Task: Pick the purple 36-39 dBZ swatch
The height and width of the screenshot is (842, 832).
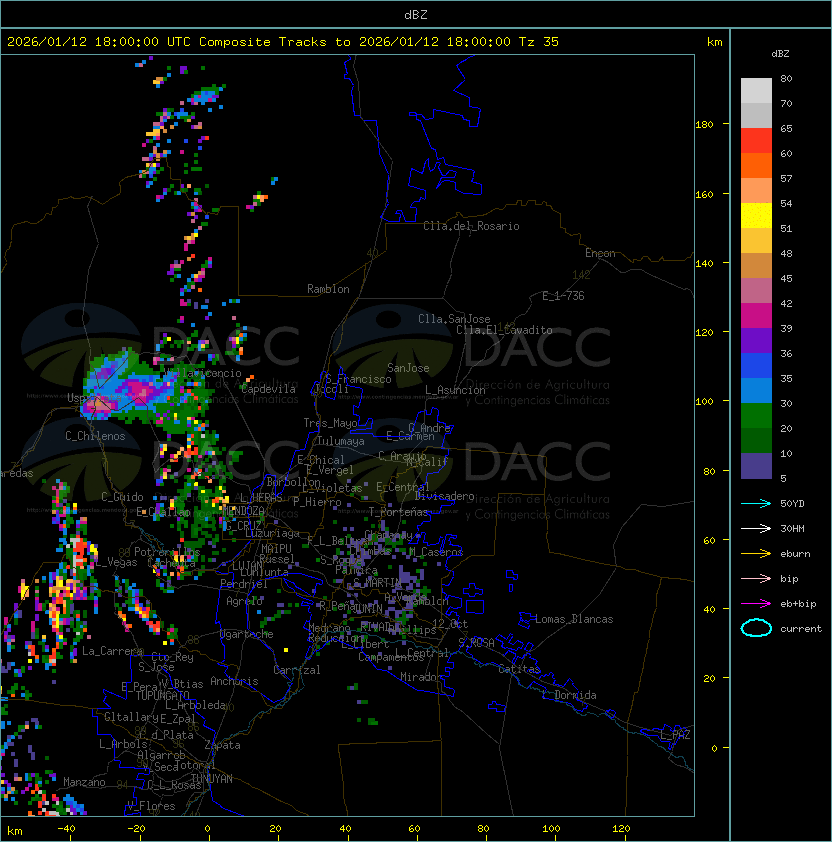Action: point(756,340)
